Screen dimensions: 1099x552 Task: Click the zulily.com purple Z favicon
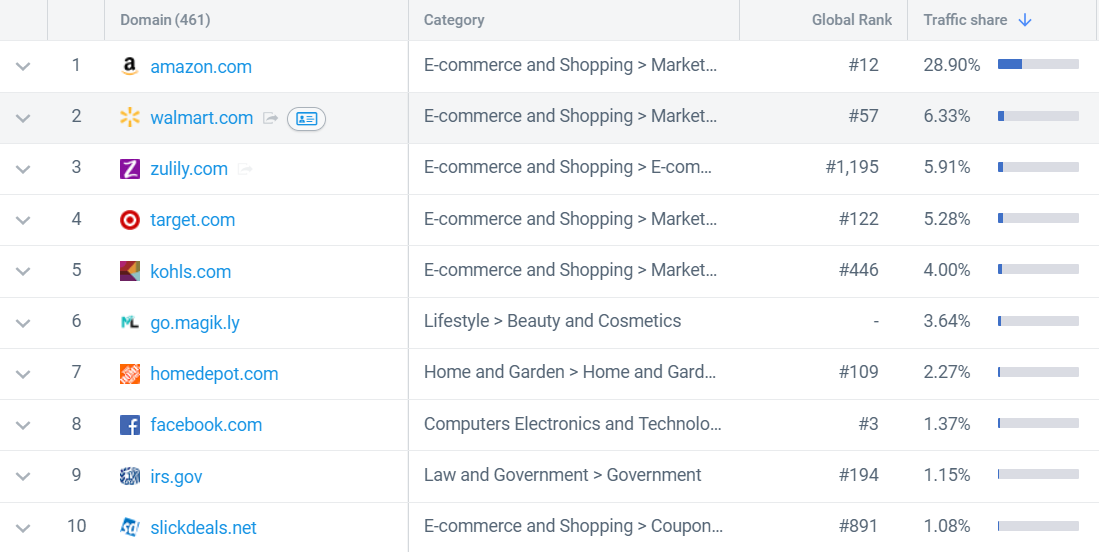point(130,169)
